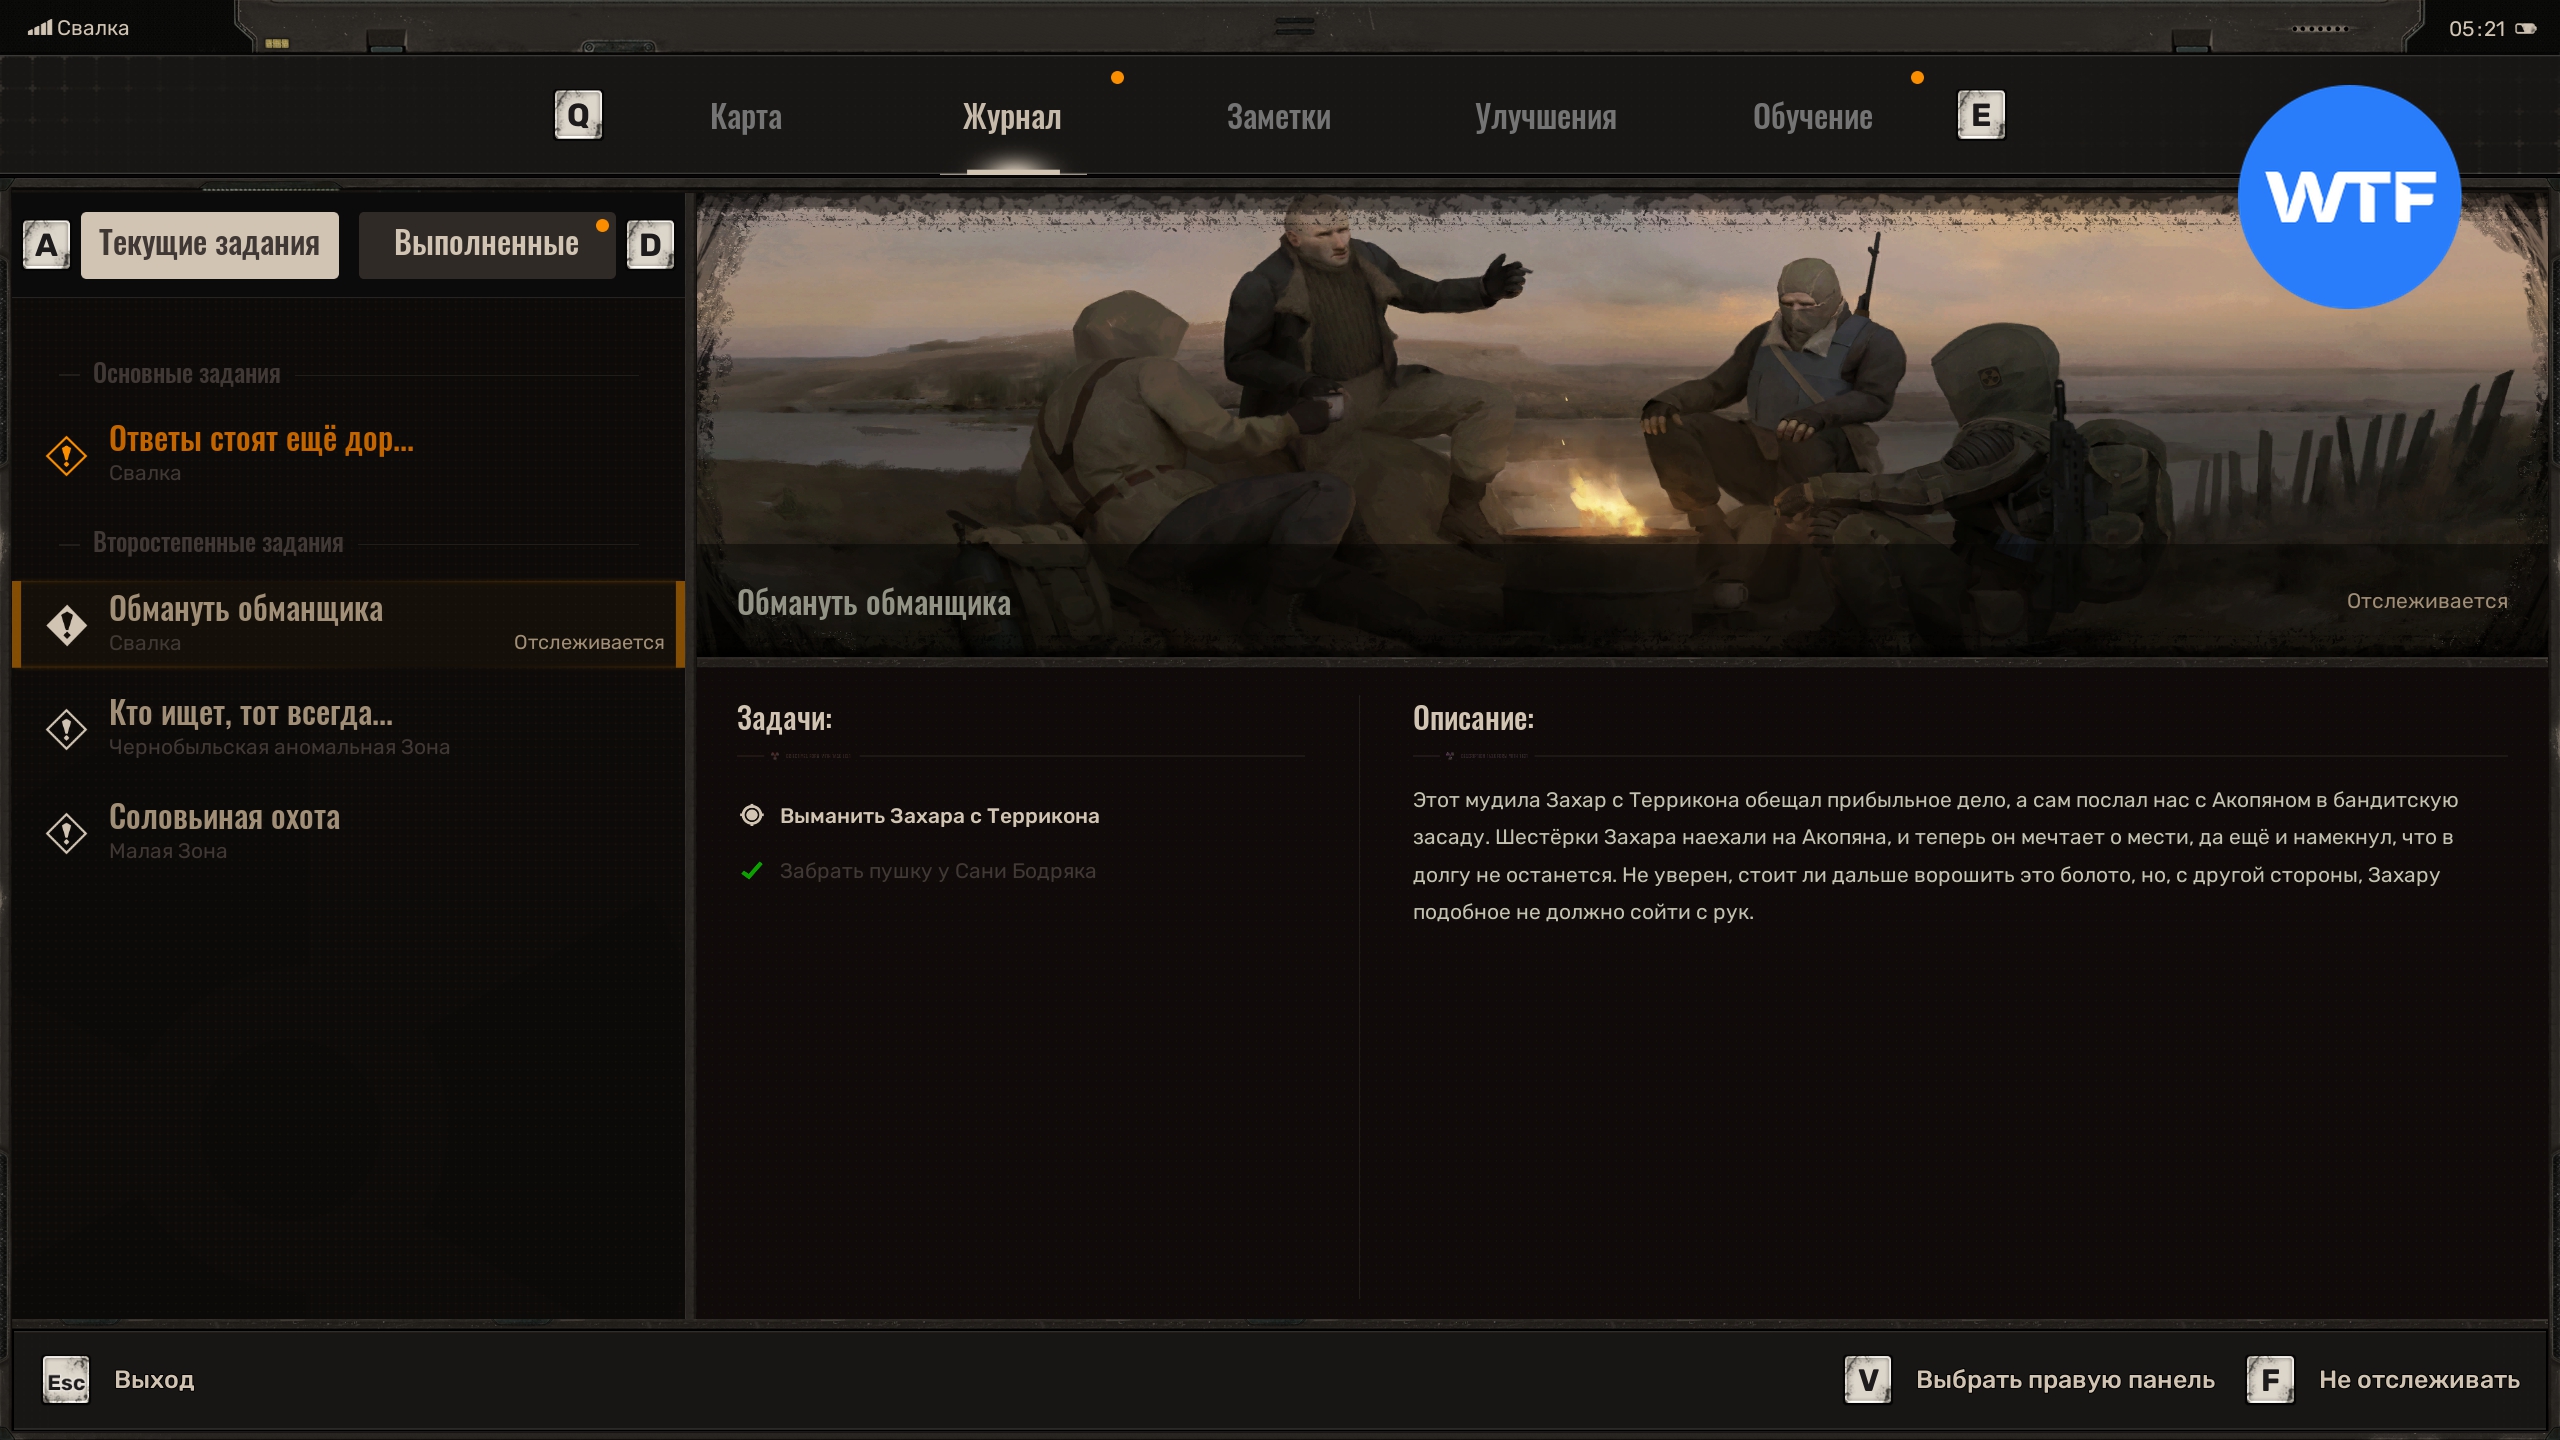
Task: Open the Карта tab
Action: [746, 117]
